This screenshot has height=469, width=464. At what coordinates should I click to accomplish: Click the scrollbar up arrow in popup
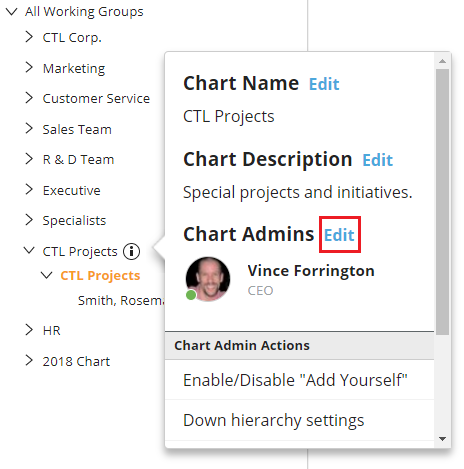(x=442, y=61)
